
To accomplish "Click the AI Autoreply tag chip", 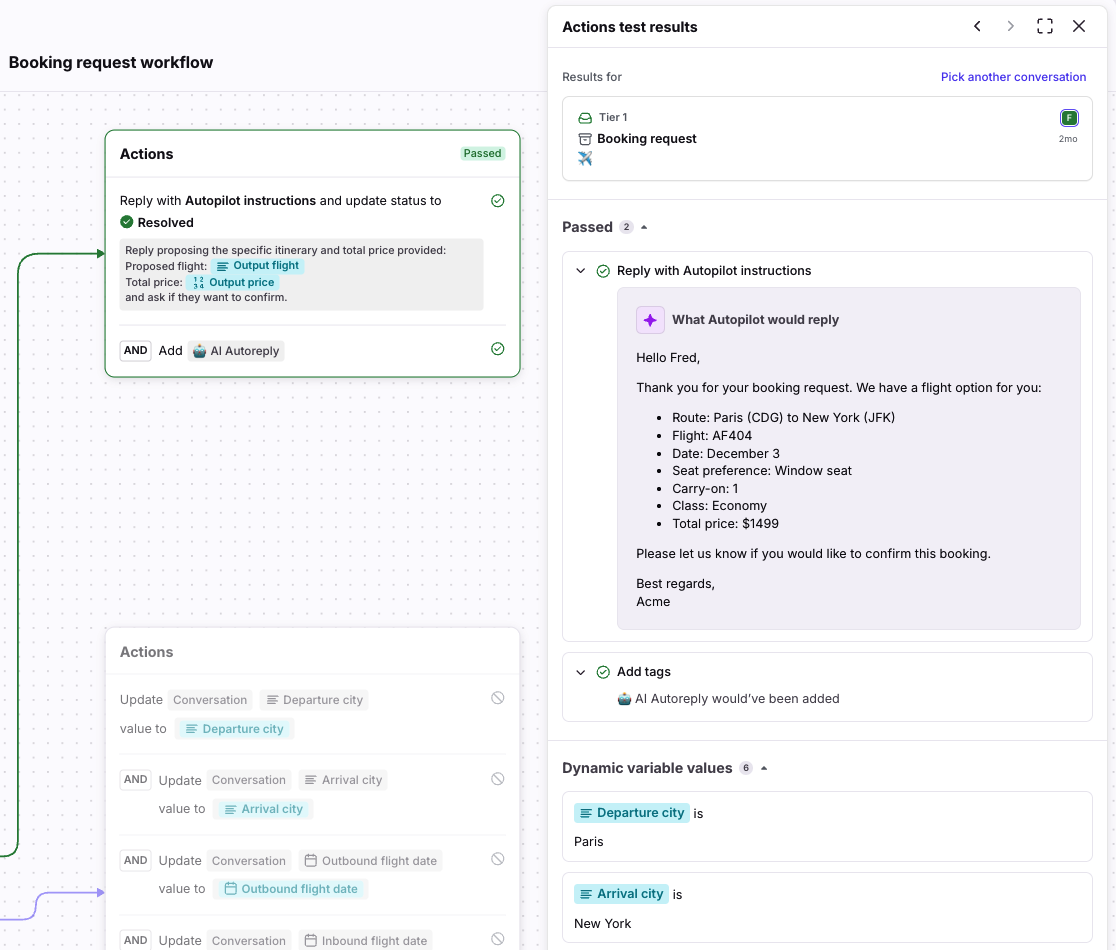I will [236, 351].
